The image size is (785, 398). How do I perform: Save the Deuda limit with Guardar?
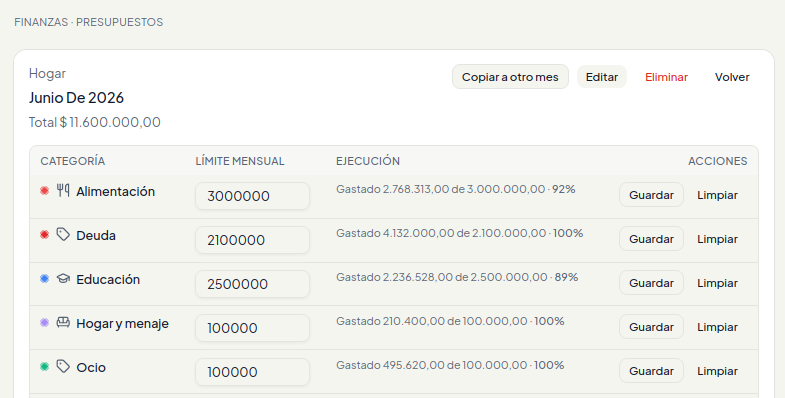click(x=651, y=239)
